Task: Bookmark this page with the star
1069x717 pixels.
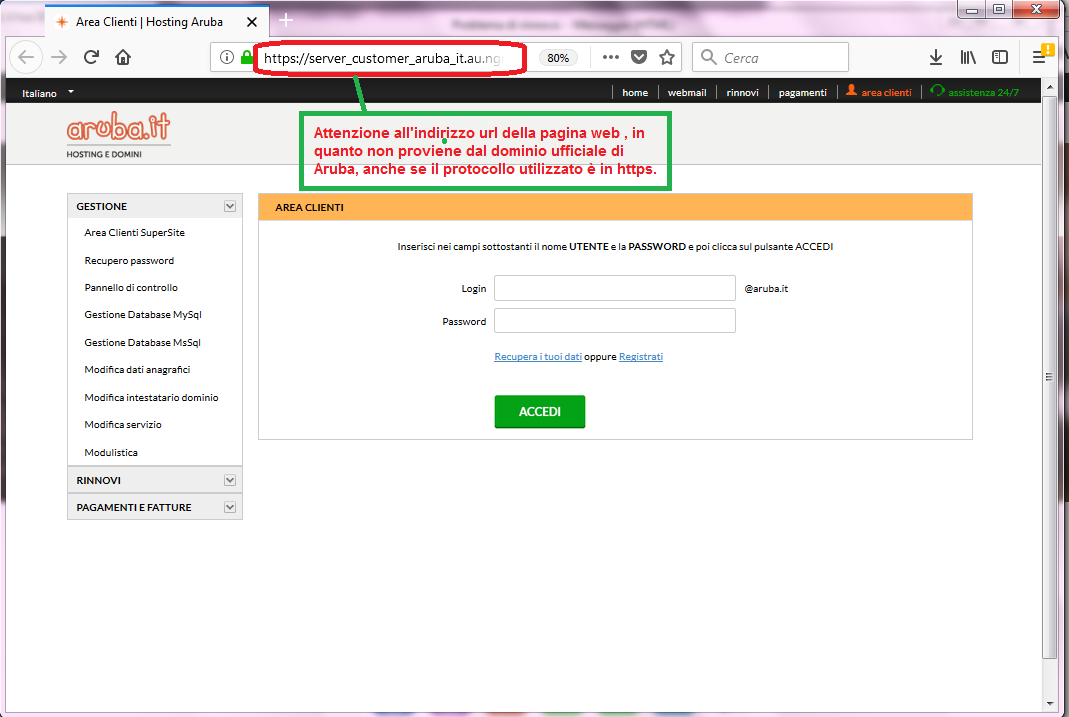Action: [667, 57]
